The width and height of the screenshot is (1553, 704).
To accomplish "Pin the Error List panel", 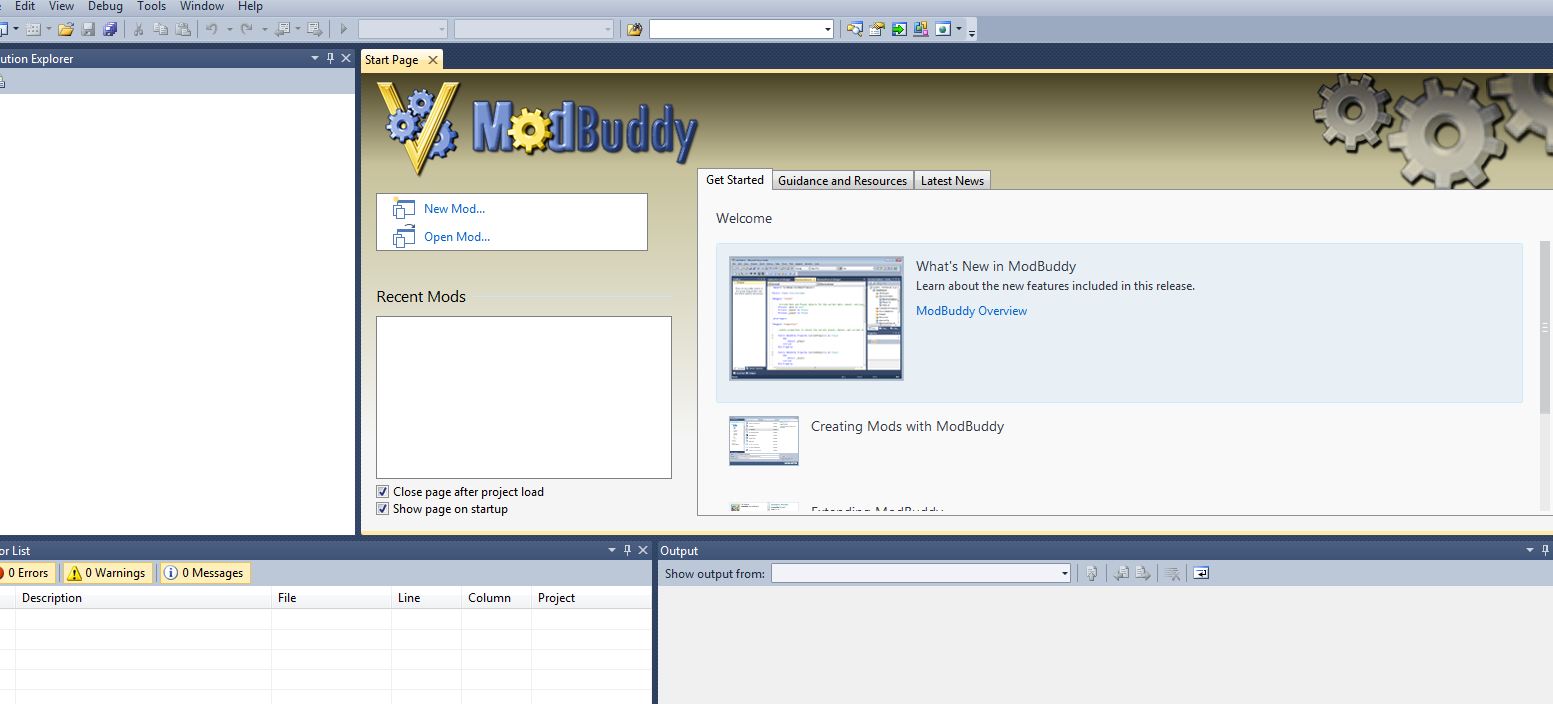I will coord(628,550).
